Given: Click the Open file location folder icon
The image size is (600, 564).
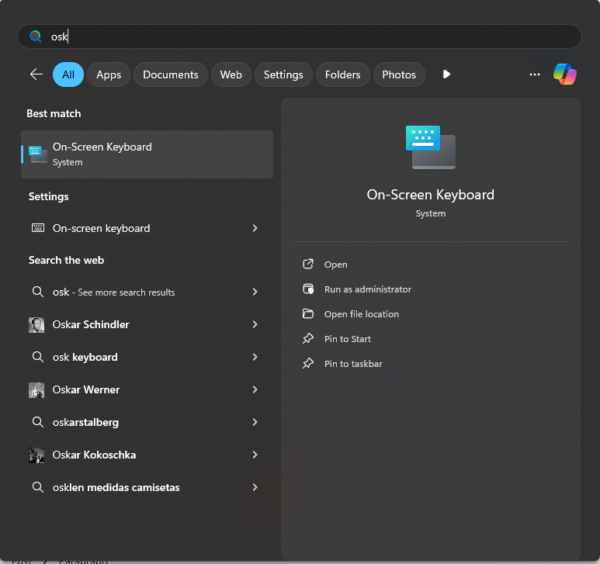Looking at the screenshot, I should click(308, 314).
